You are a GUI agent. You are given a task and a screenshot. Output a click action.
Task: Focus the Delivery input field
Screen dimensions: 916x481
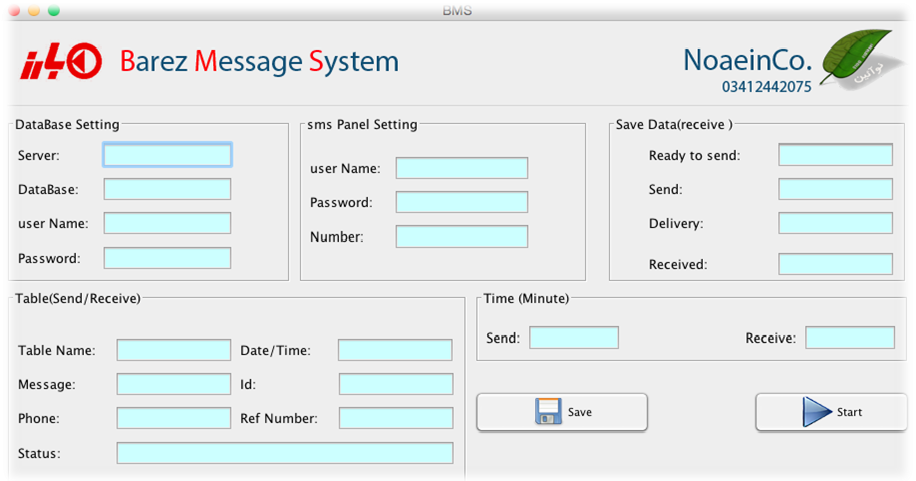pos(835,223)
